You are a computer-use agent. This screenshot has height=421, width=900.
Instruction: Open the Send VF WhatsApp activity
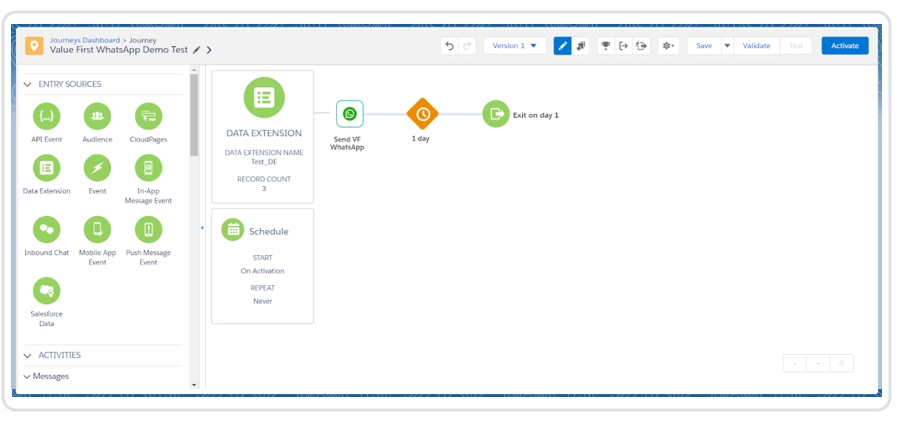[349, 114]
